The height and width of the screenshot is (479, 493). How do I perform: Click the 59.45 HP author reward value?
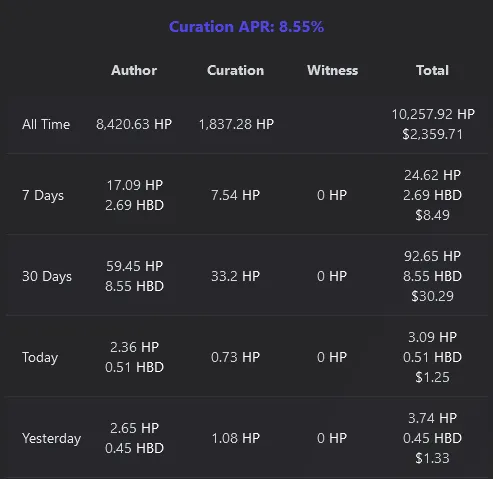coord(134,266)
